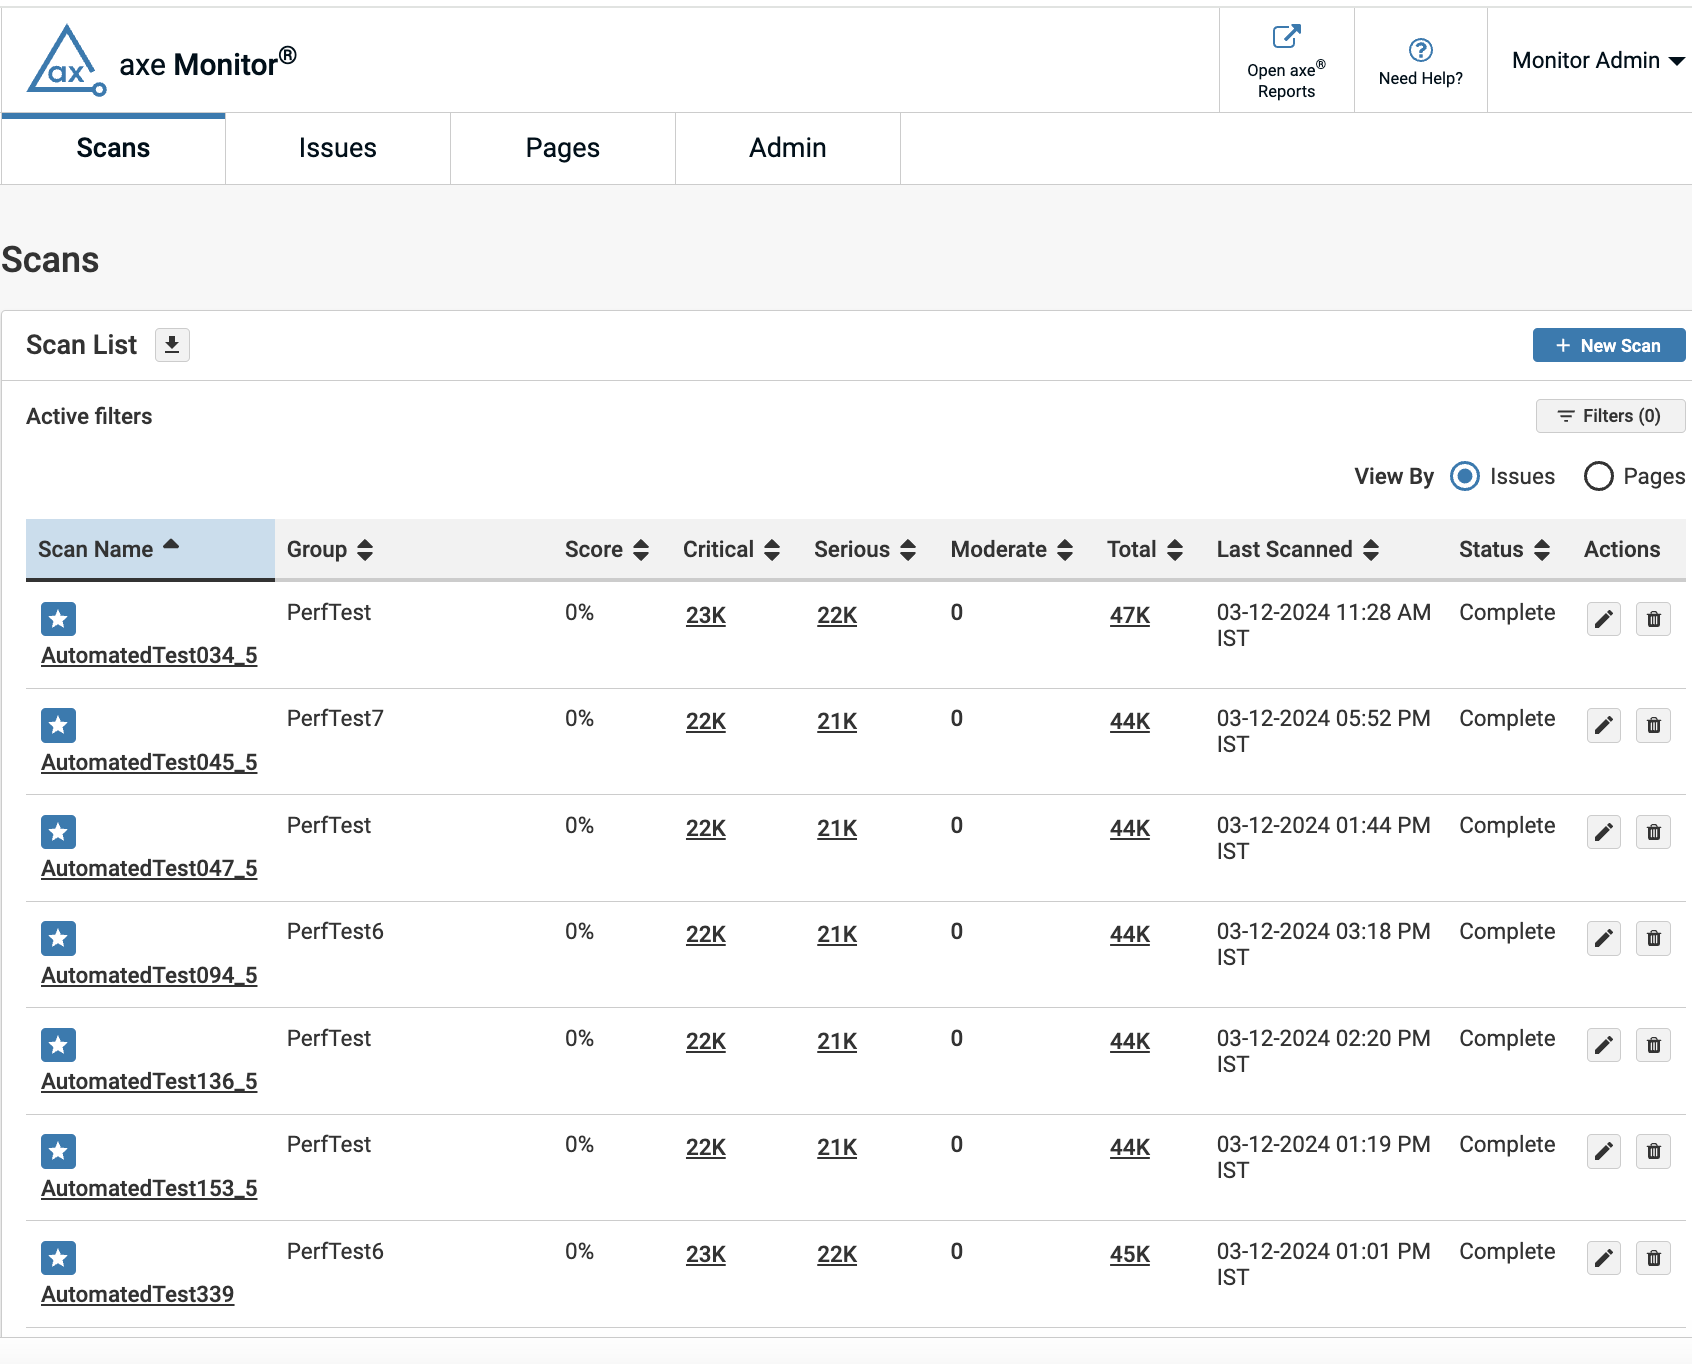
Task: Open the Filters (0) panel
Action: [x=1610, y=416]
